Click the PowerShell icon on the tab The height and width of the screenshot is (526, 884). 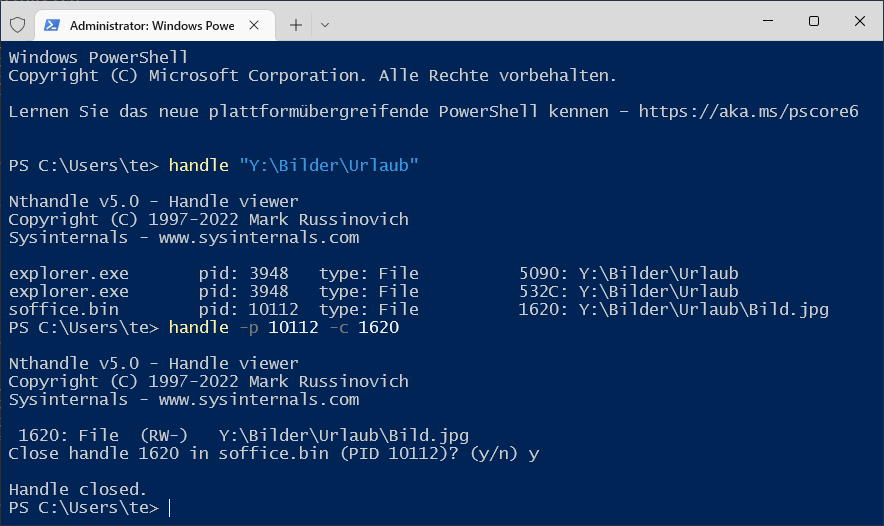(52, 25)
